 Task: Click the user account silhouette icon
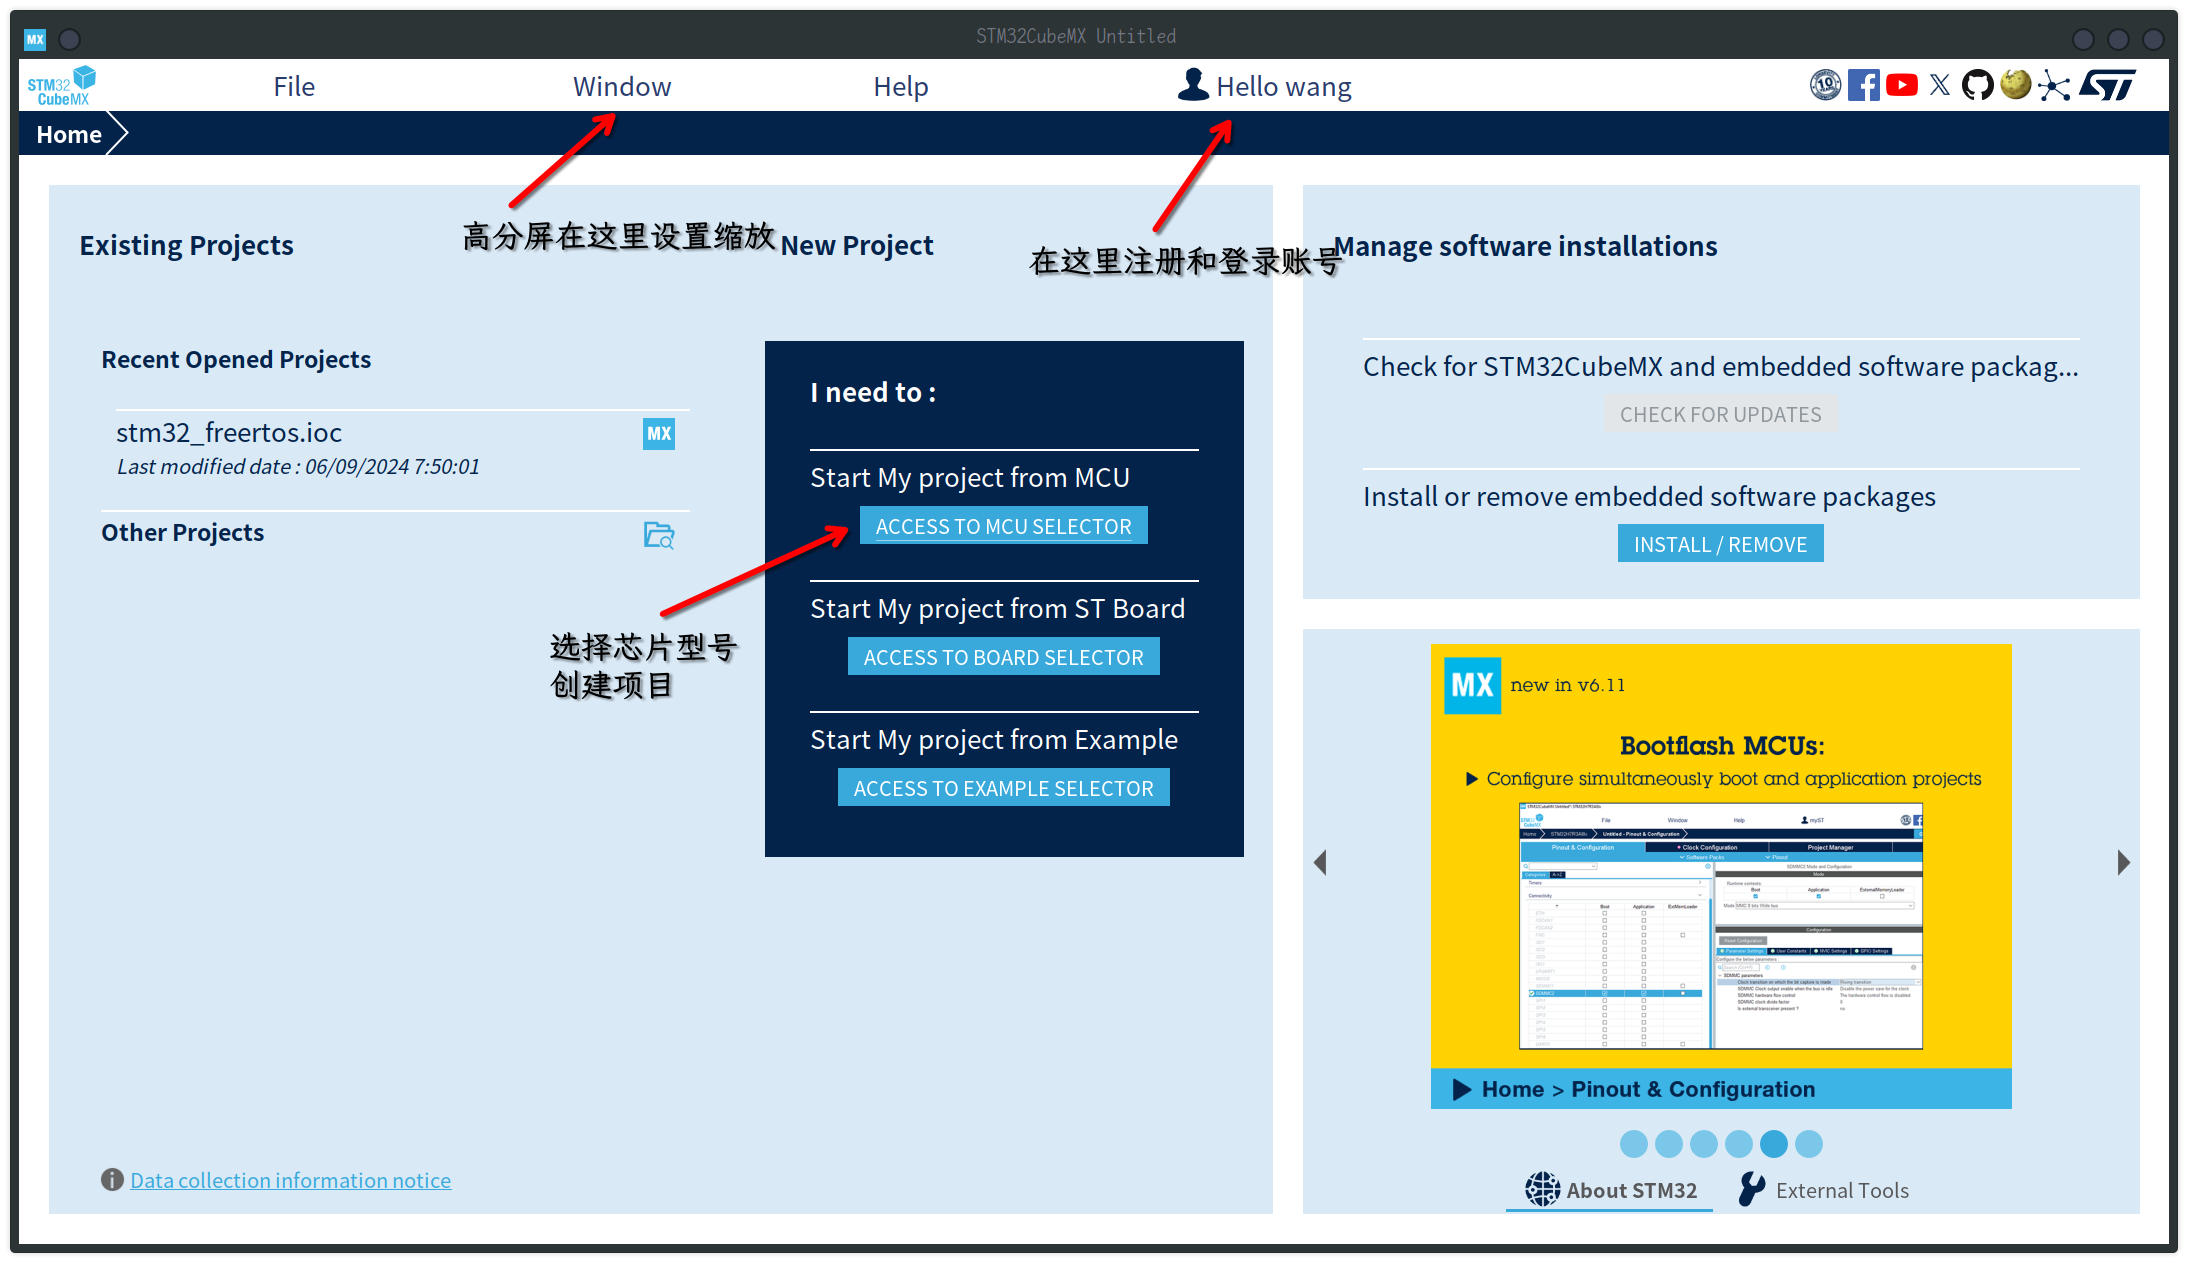[x=1193, y=85]
